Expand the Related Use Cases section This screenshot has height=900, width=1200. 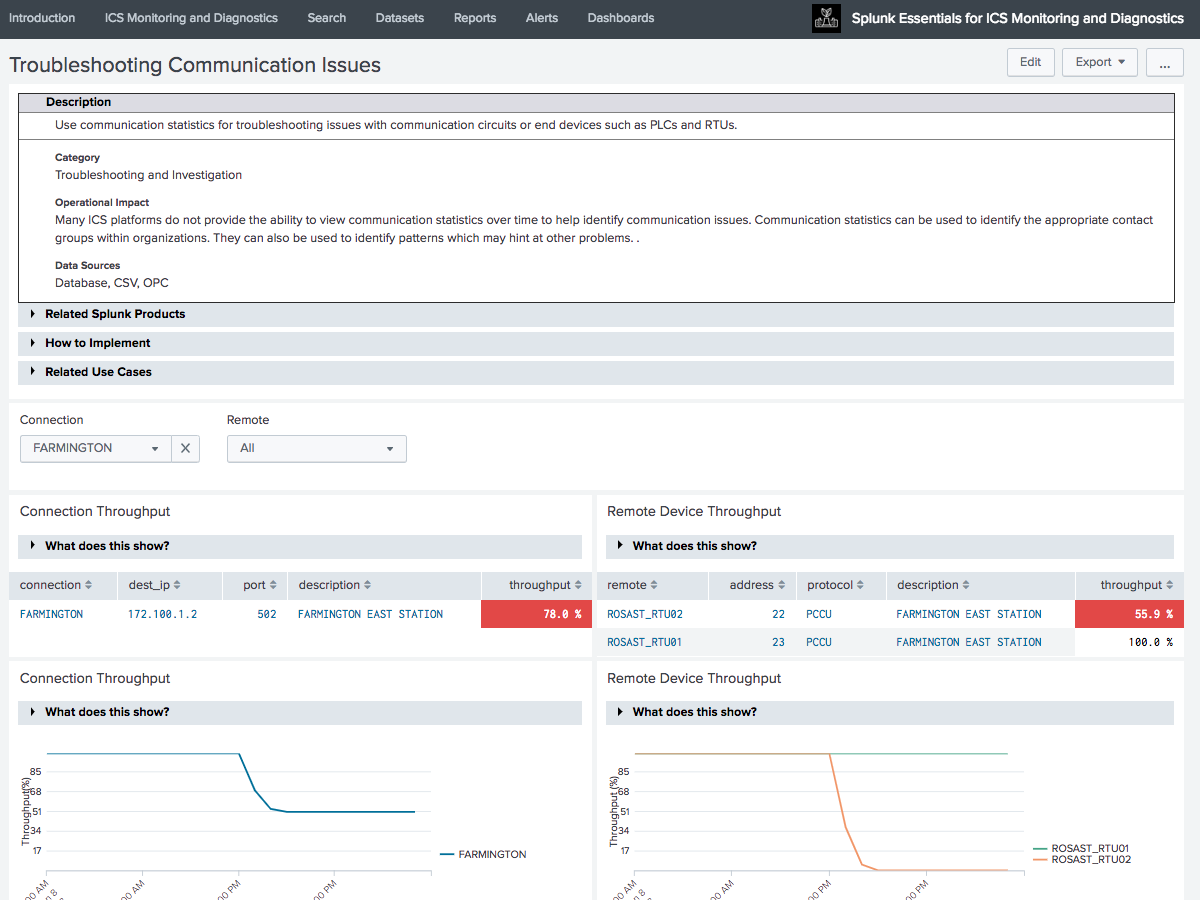click(98, 372)
